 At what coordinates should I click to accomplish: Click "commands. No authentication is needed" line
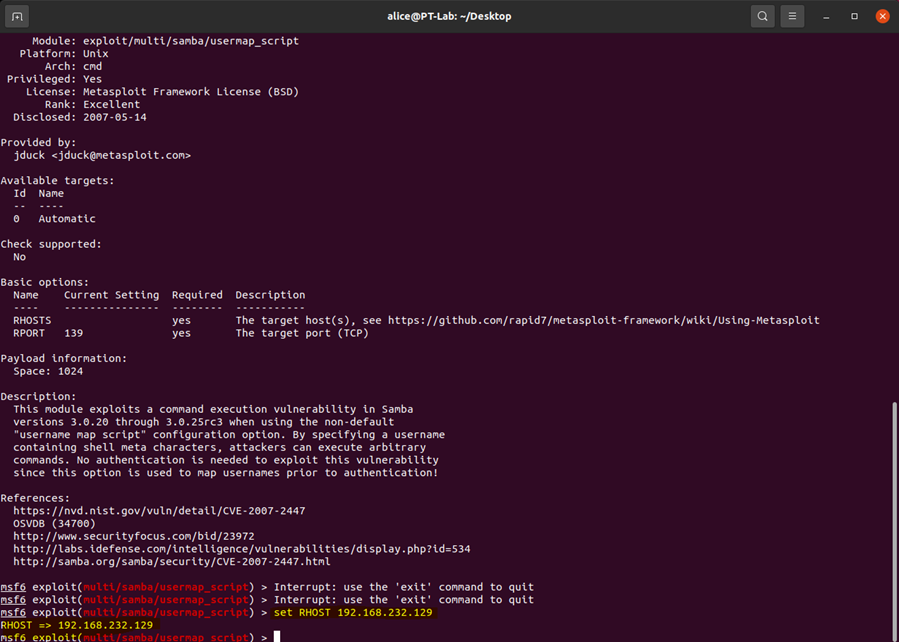(x=226, y=460)
